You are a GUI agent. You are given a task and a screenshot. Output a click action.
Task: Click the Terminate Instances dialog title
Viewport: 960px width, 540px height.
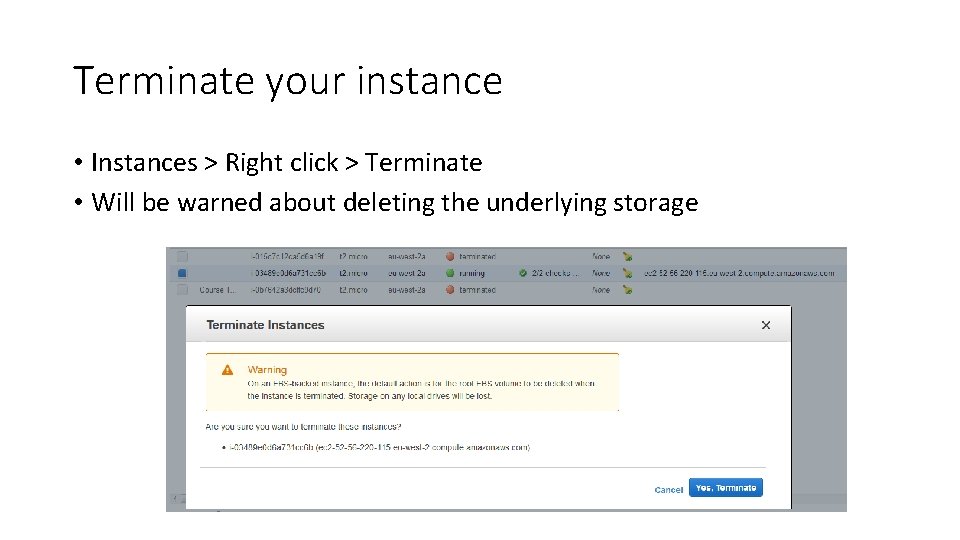[265, 325]
